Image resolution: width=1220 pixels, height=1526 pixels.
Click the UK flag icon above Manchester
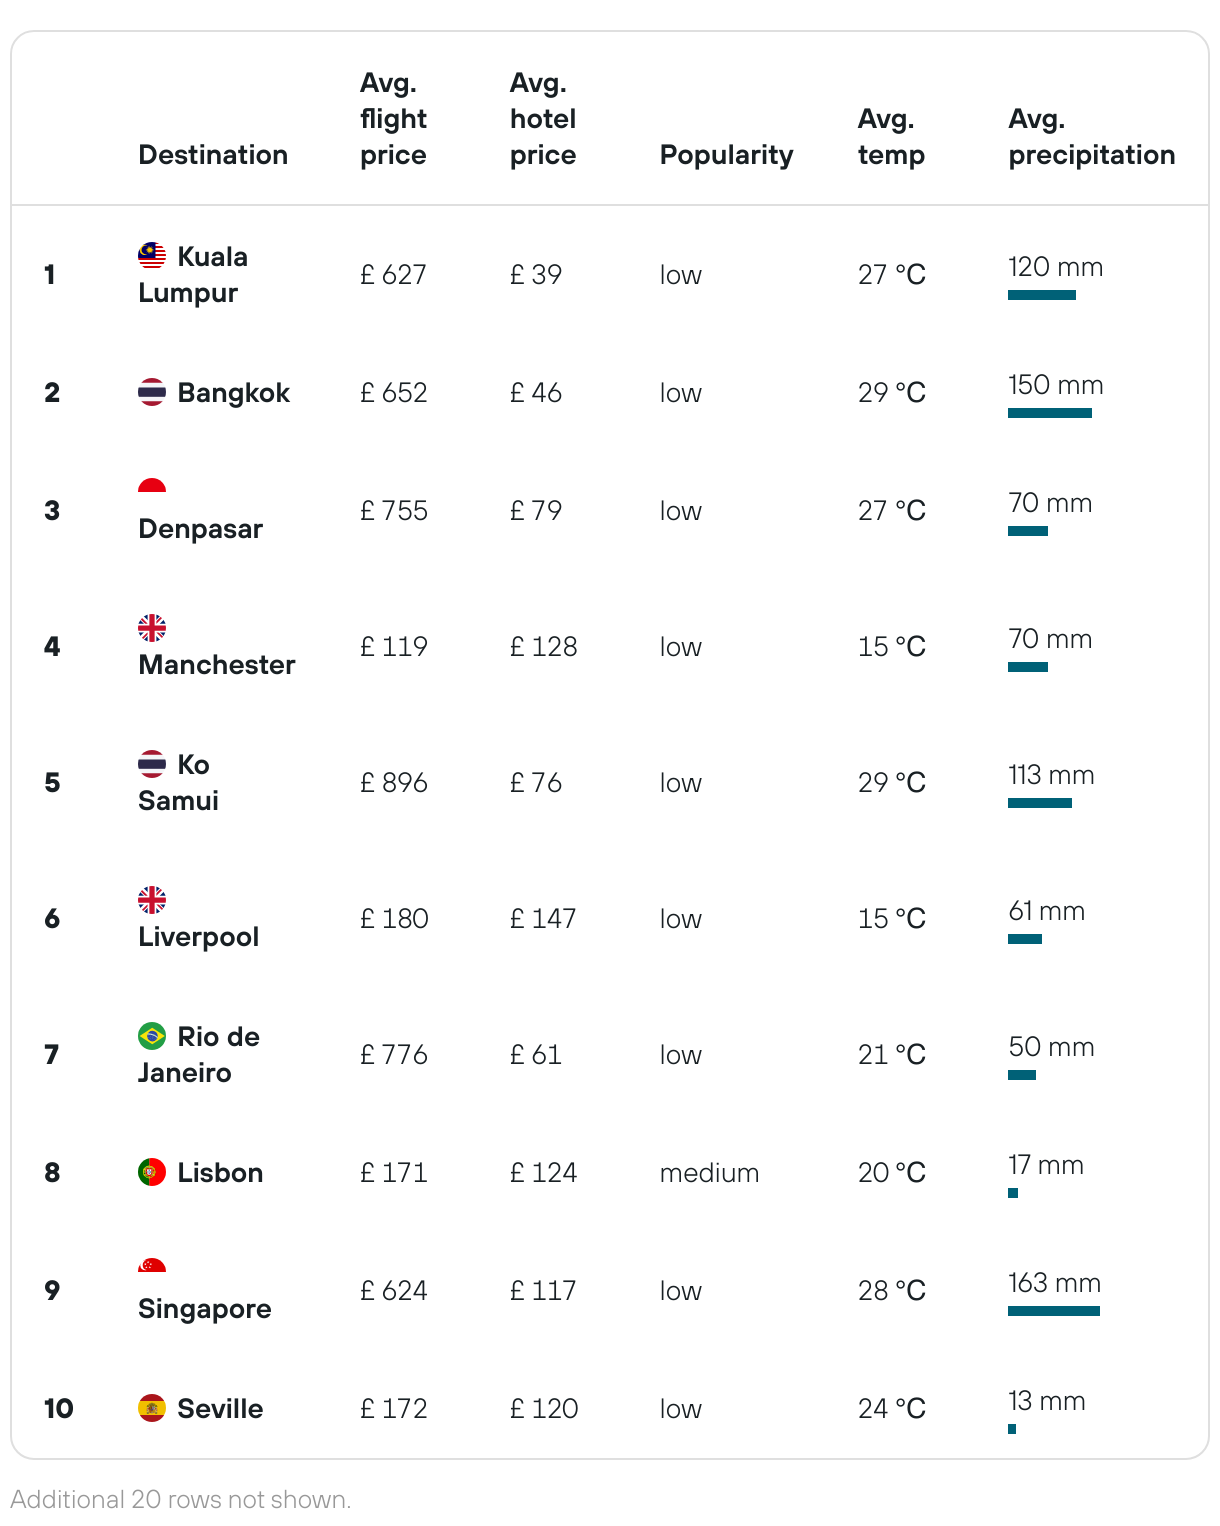(x=152, y=628)
